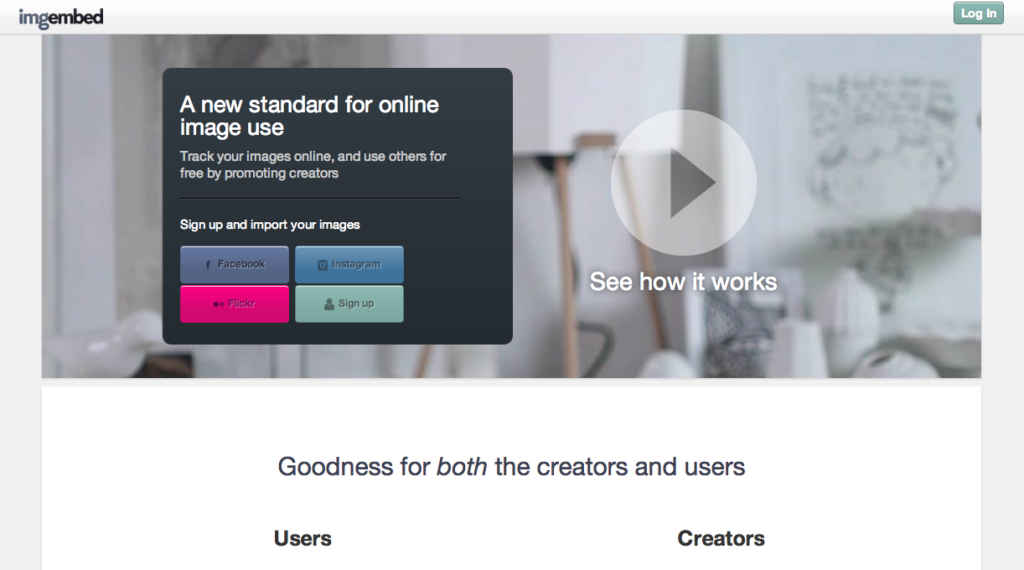Click the Instagram camera icon
Image resolution: width=1024 pixels, height=570 pixels.
coord(322,264)
